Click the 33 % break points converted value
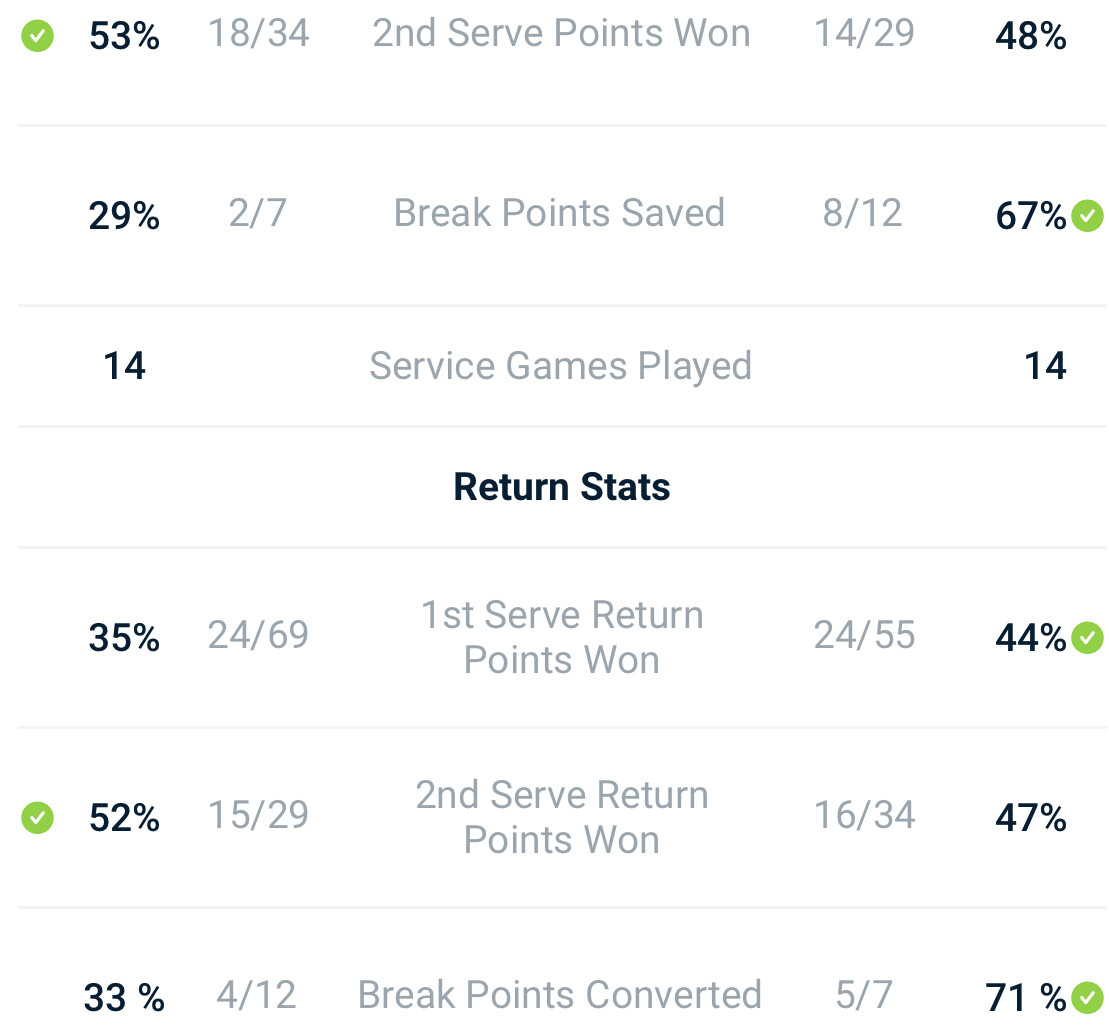The height and width of the screenshot is (1029, 1109). 124,997
